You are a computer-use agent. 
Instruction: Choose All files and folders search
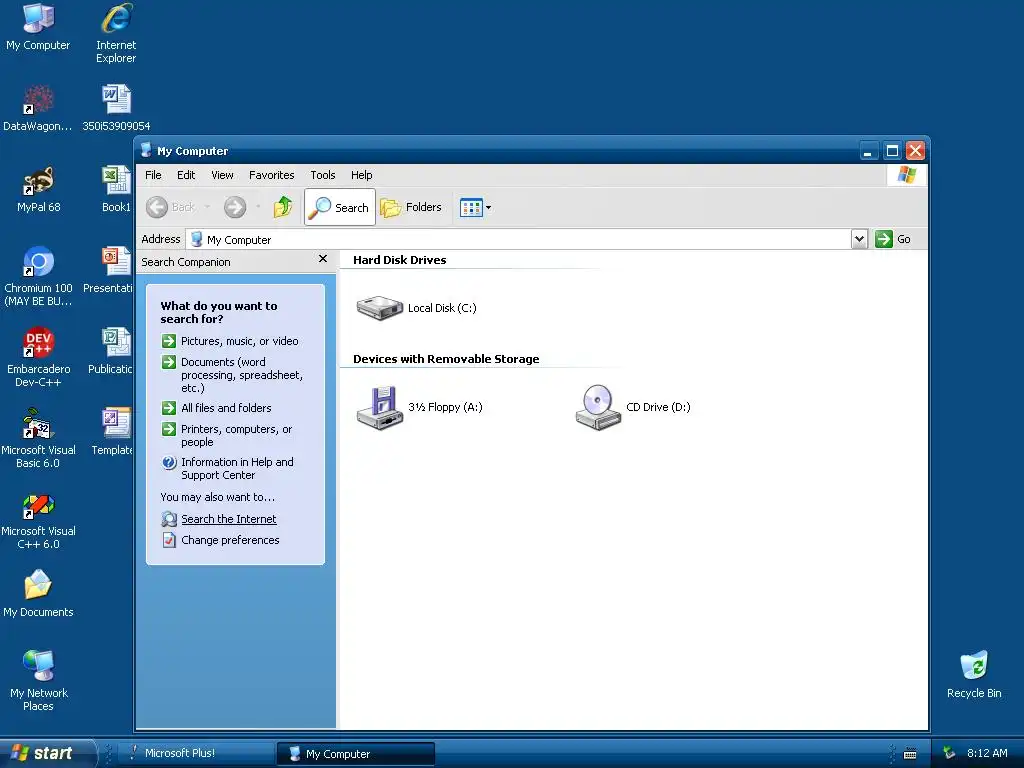[x=217, y=408]
